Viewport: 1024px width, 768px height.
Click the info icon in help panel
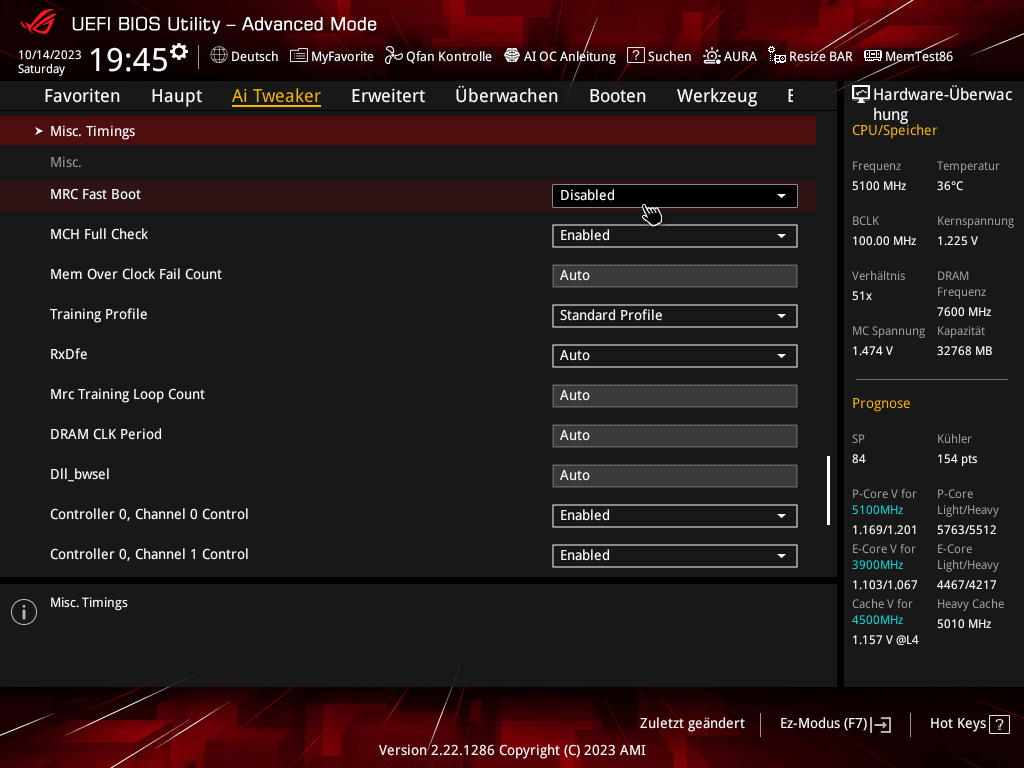pos(24,612)
